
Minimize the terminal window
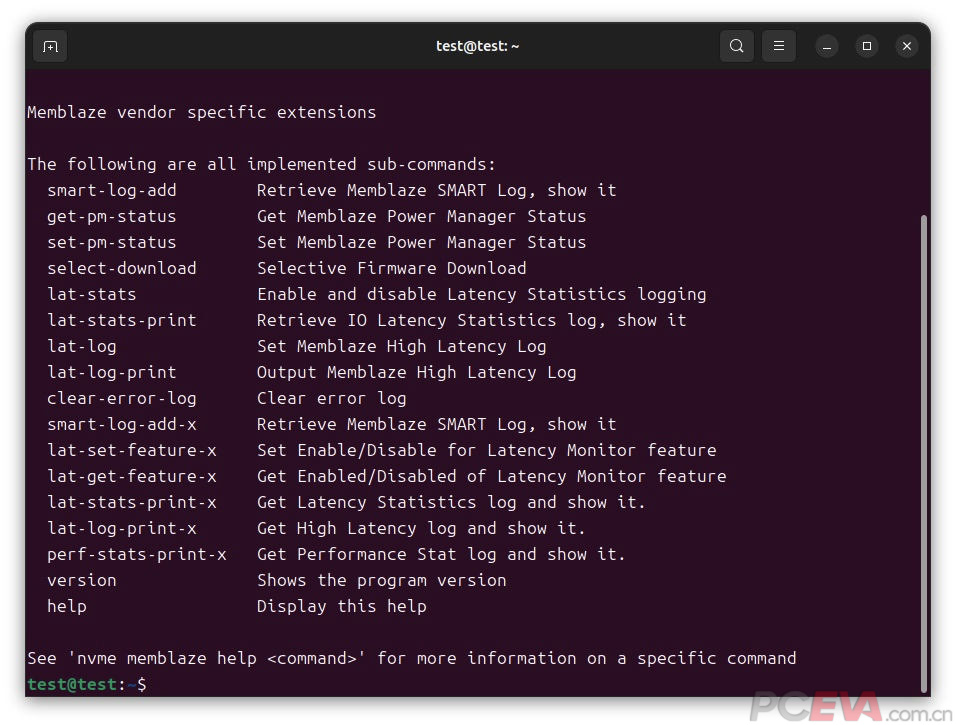tap(827, 46)
